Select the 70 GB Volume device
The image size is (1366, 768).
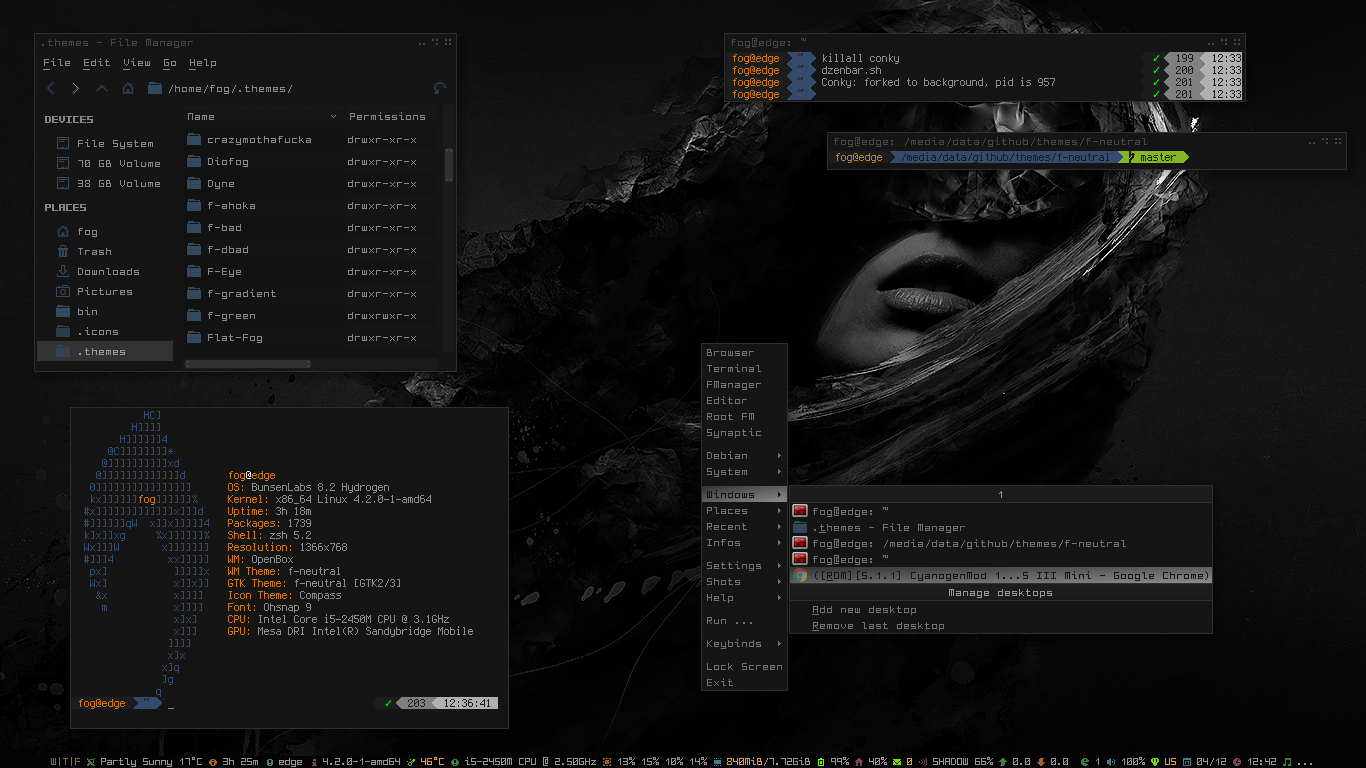pos(118,164)
